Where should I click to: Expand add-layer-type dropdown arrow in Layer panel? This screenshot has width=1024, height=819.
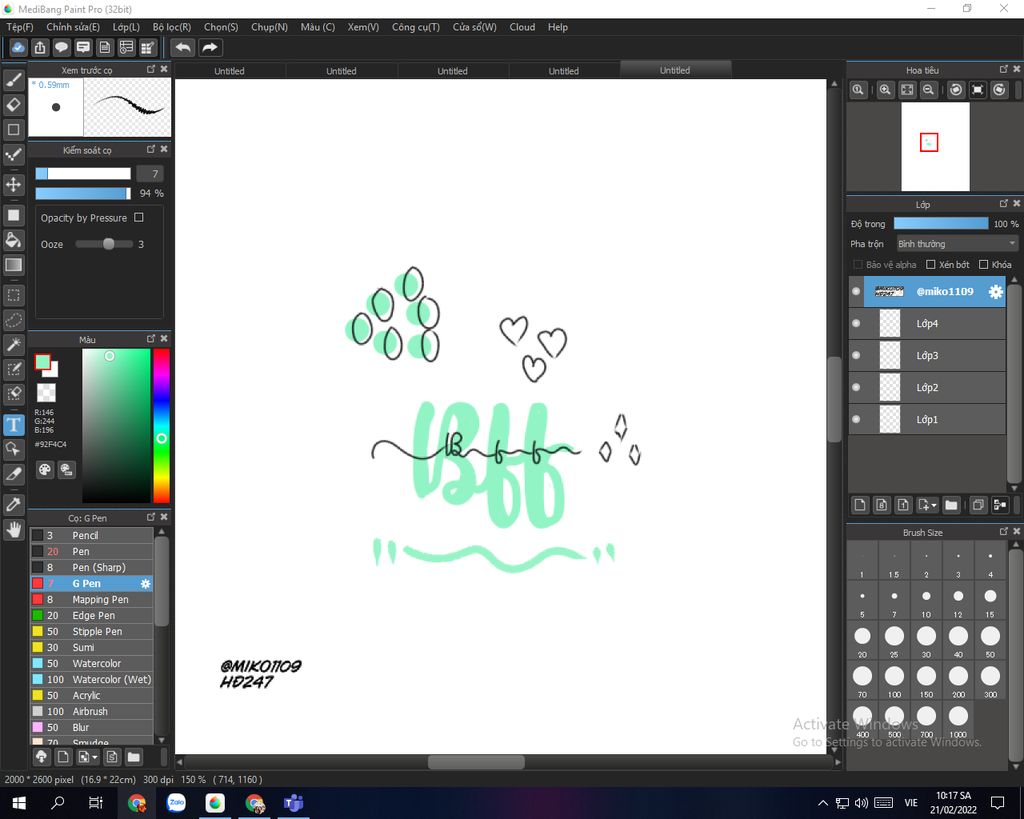click(934, 505)
